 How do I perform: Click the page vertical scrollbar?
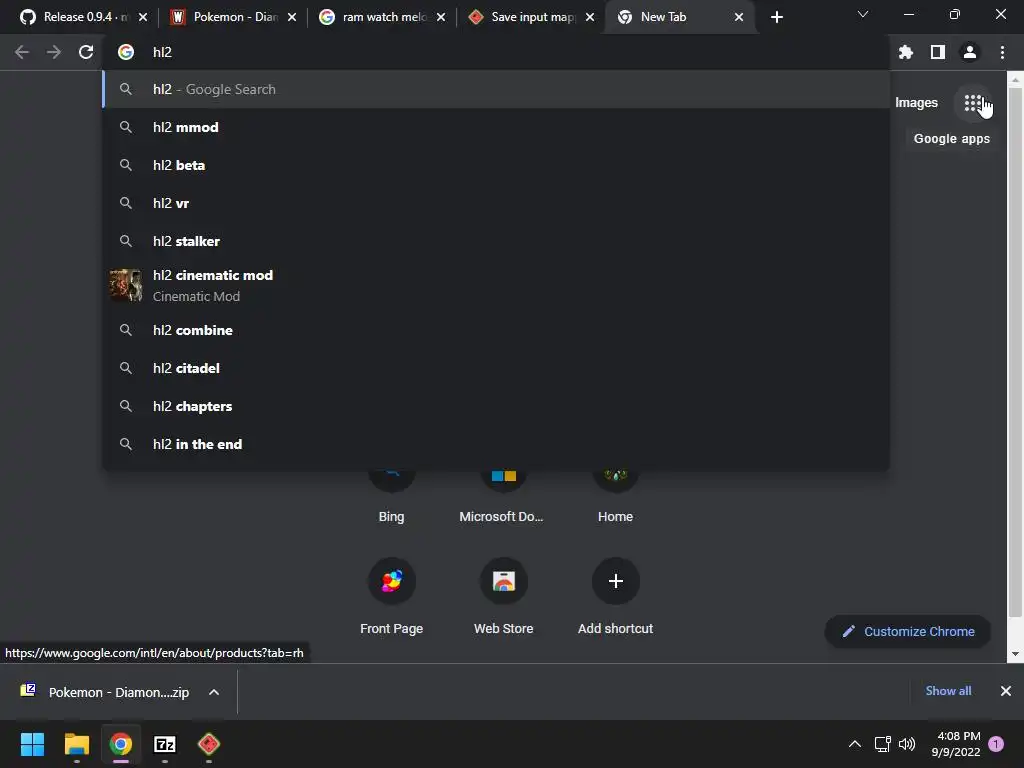[1015, 353]
